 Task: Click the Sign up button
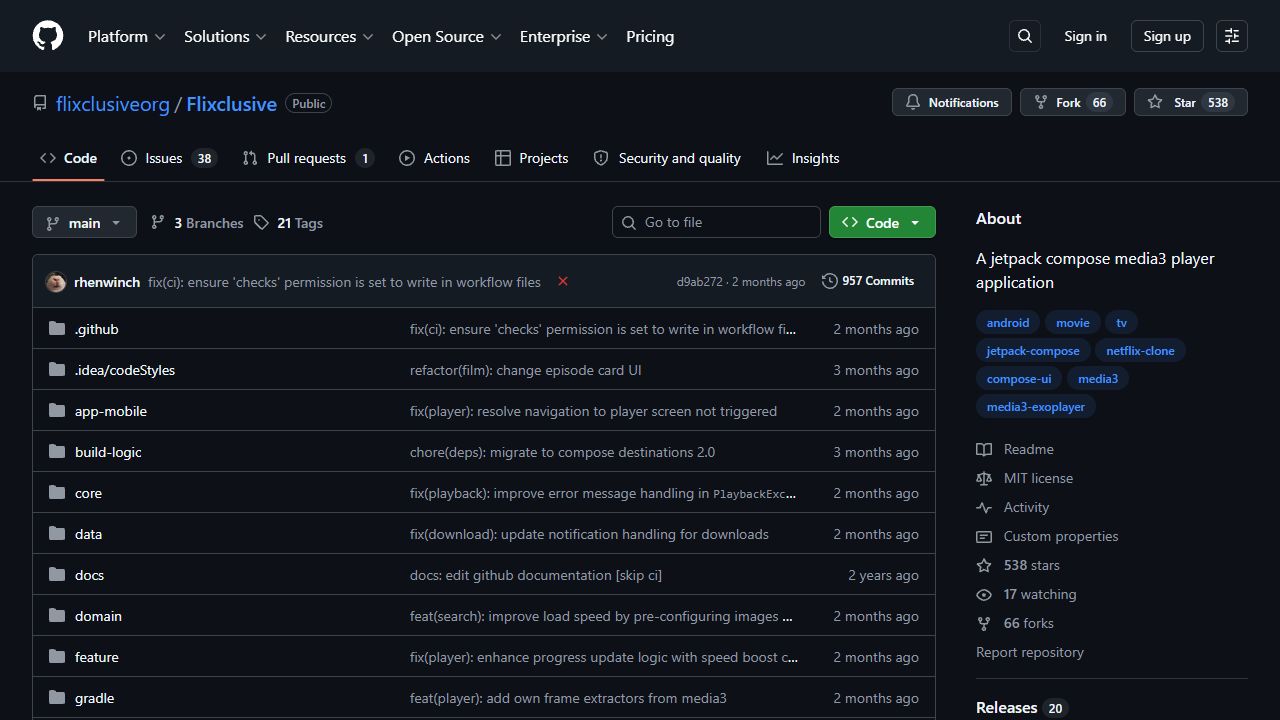[1167, 36]
